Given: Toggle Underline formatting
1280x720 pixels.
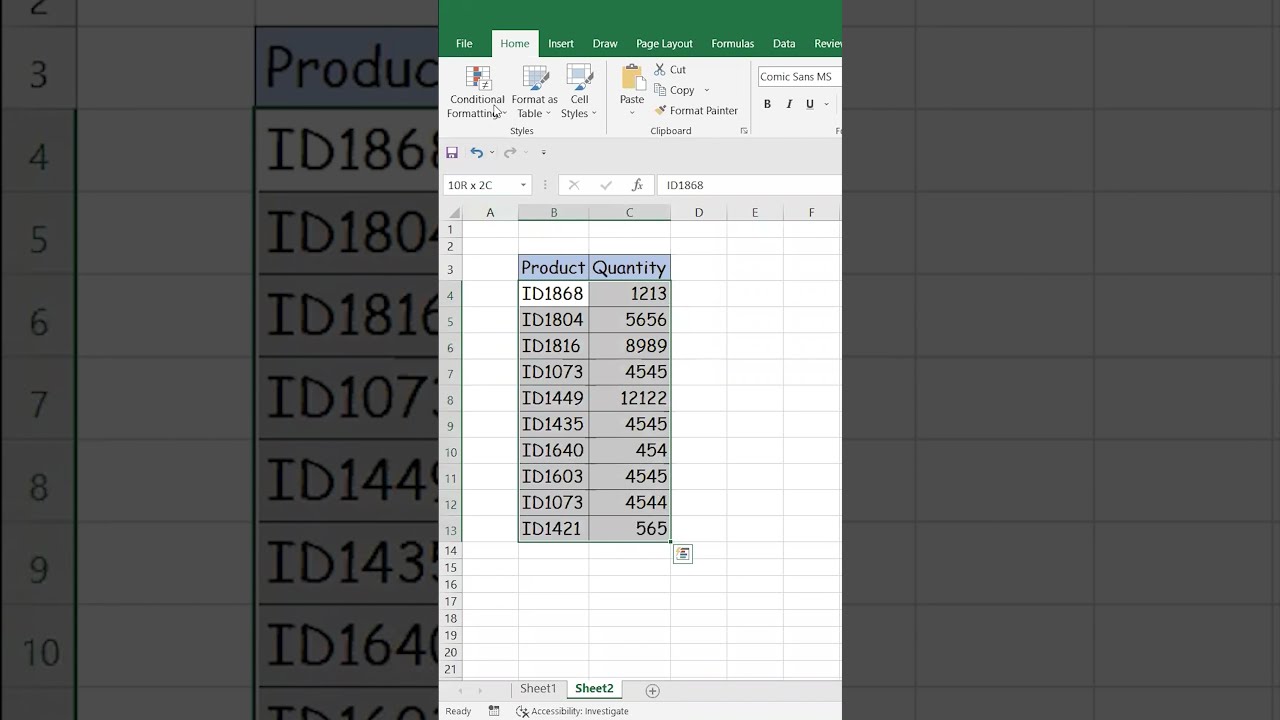Looking at the screenshot, I should click(809, 104).
